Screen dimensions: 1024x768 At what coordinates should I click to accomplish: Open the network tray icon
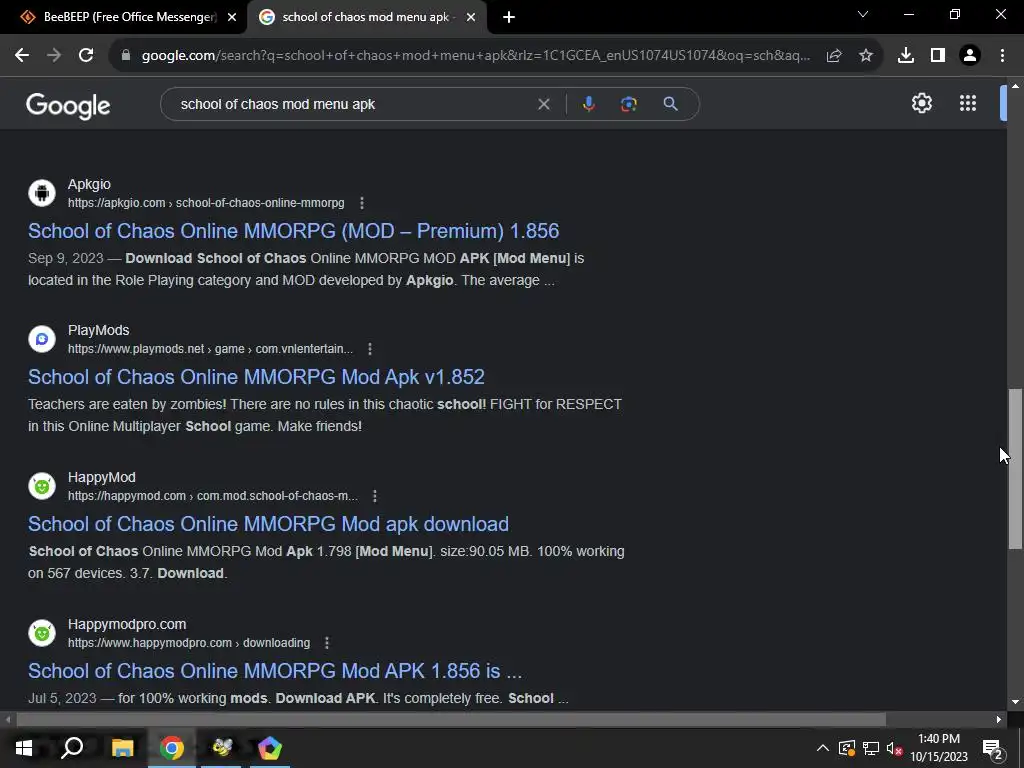click(x=871, y=749)
